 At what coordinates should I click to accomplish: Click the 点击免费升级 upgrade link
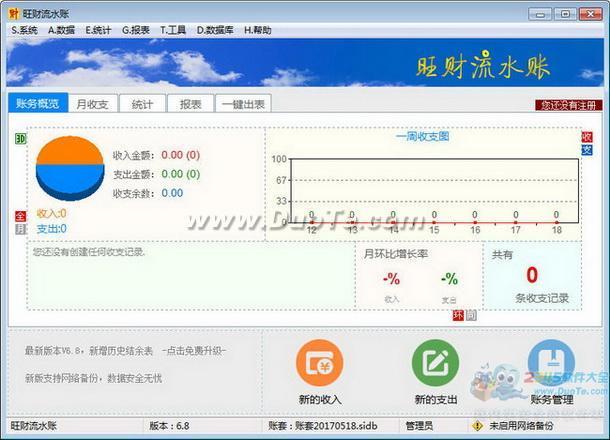point(194,351)
